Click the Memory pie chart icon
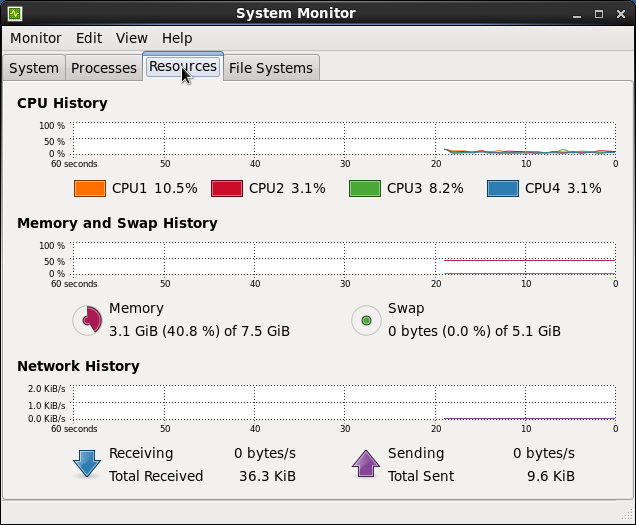 (87, 320)
